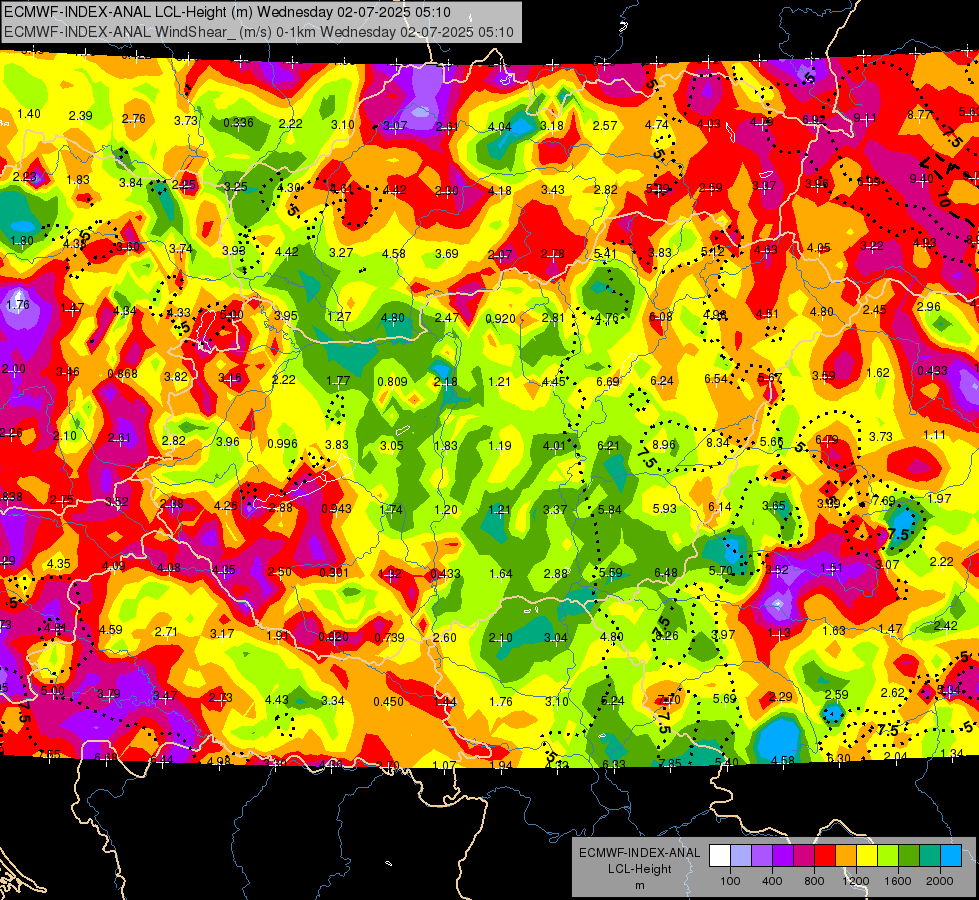Click the wind shear value 2.39
The image size is (979, 900).
[81, 116]
